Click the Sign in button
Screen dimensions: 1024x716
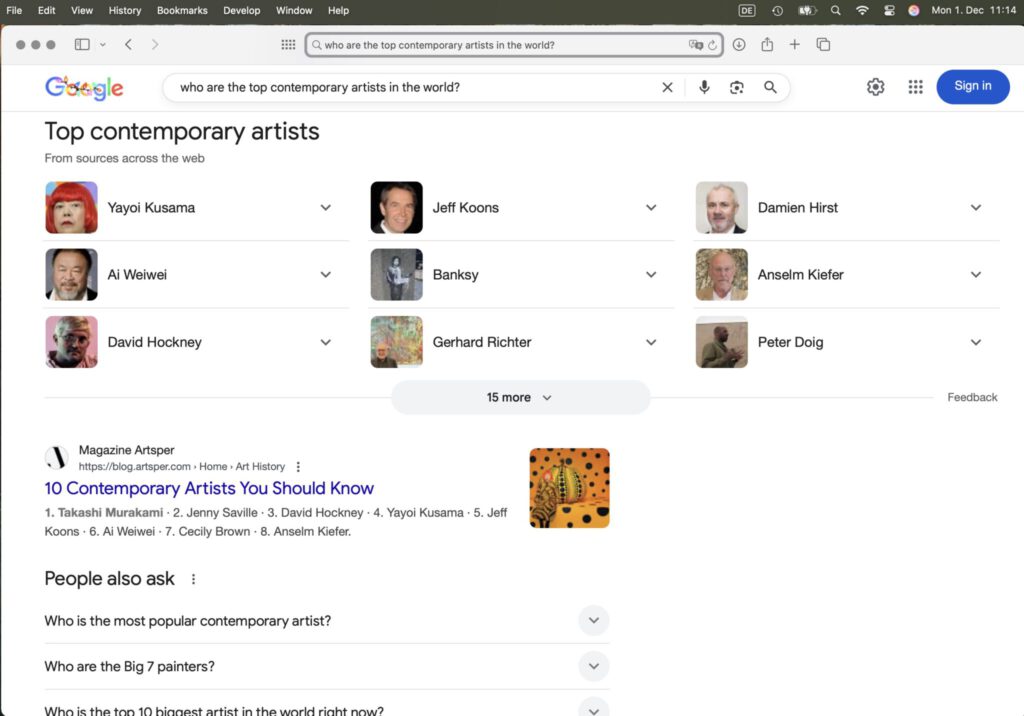point(972,86)
